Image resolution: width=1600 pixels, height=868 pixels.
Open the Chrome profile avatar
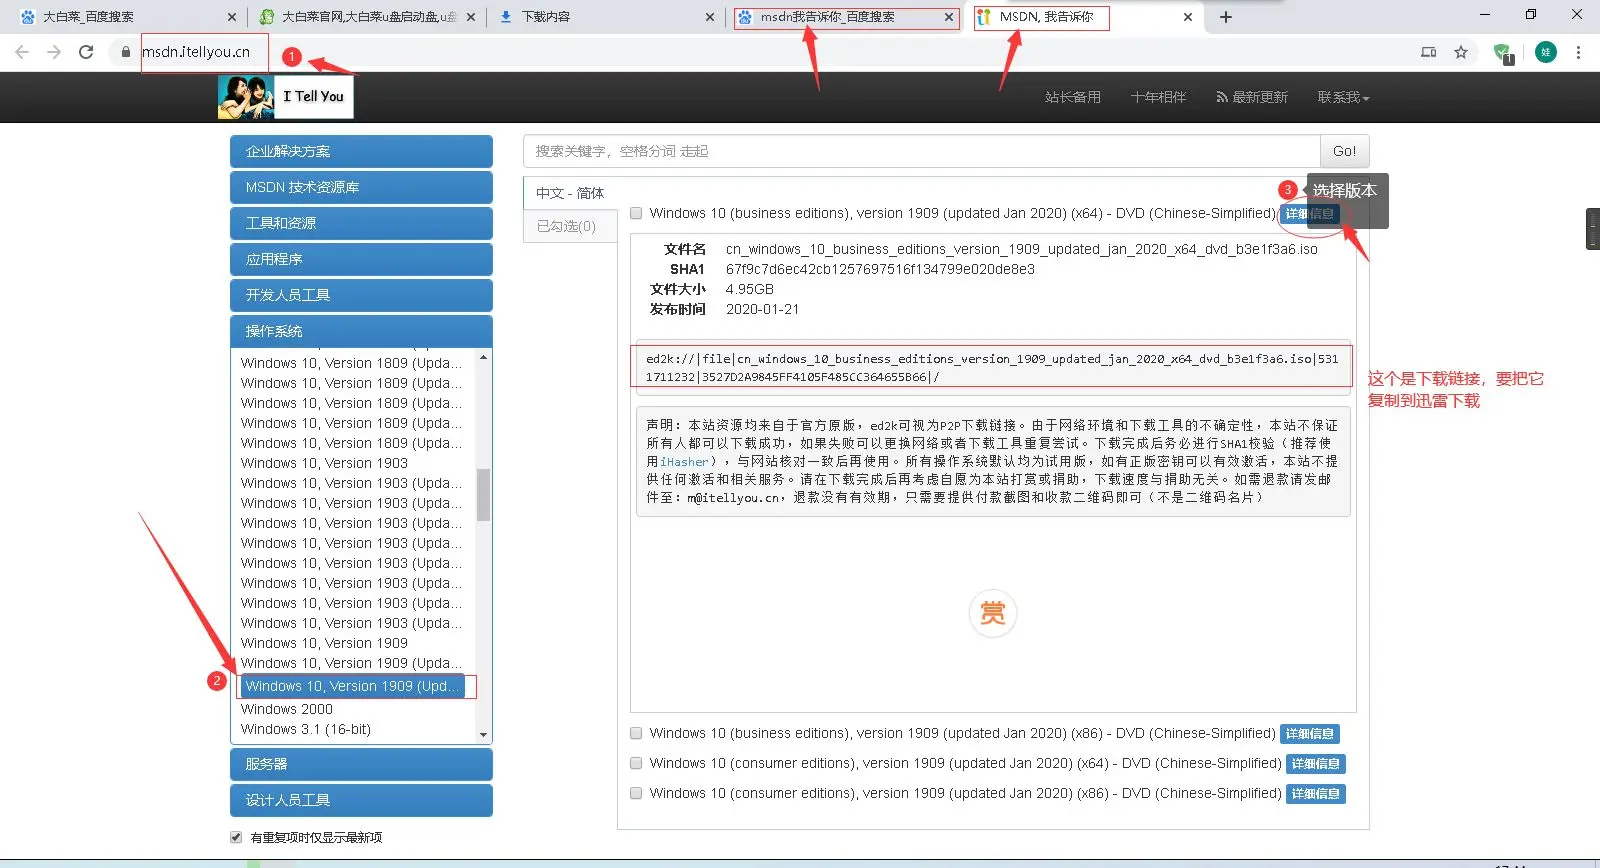(x=1546, y=52)
